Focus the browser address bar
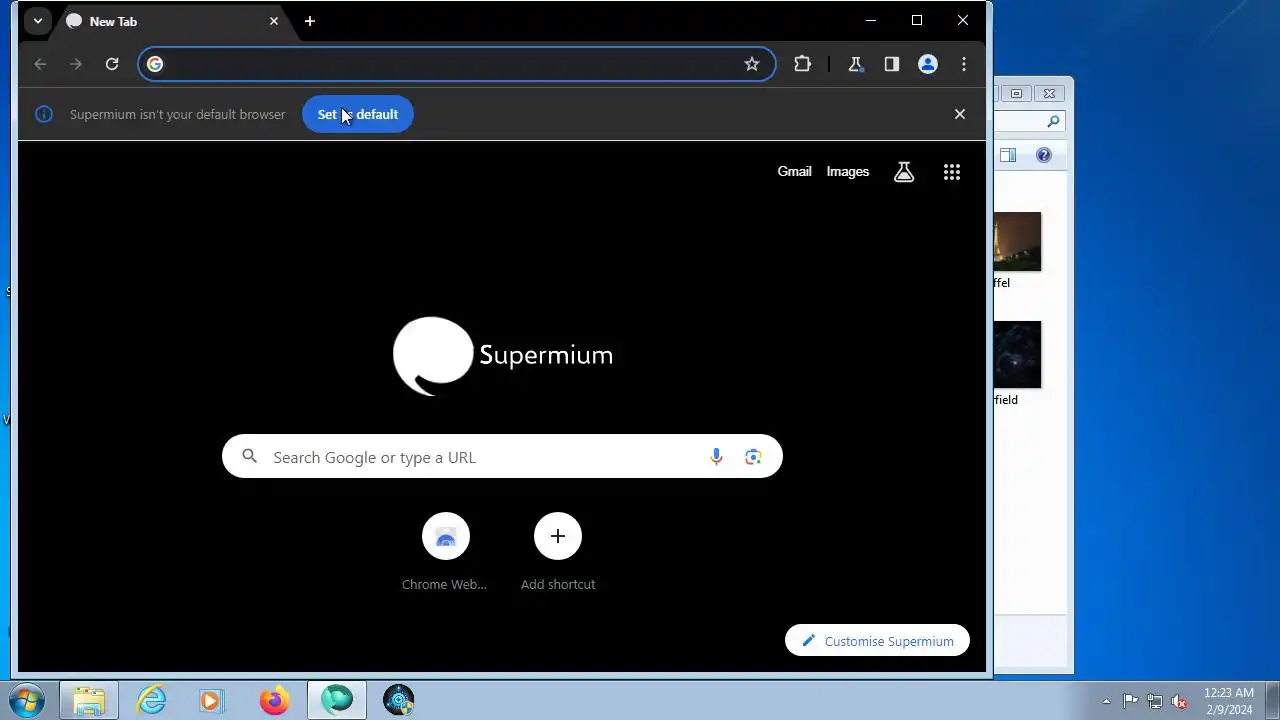This screenshot has width=1280, height=720. coord(455,64)
